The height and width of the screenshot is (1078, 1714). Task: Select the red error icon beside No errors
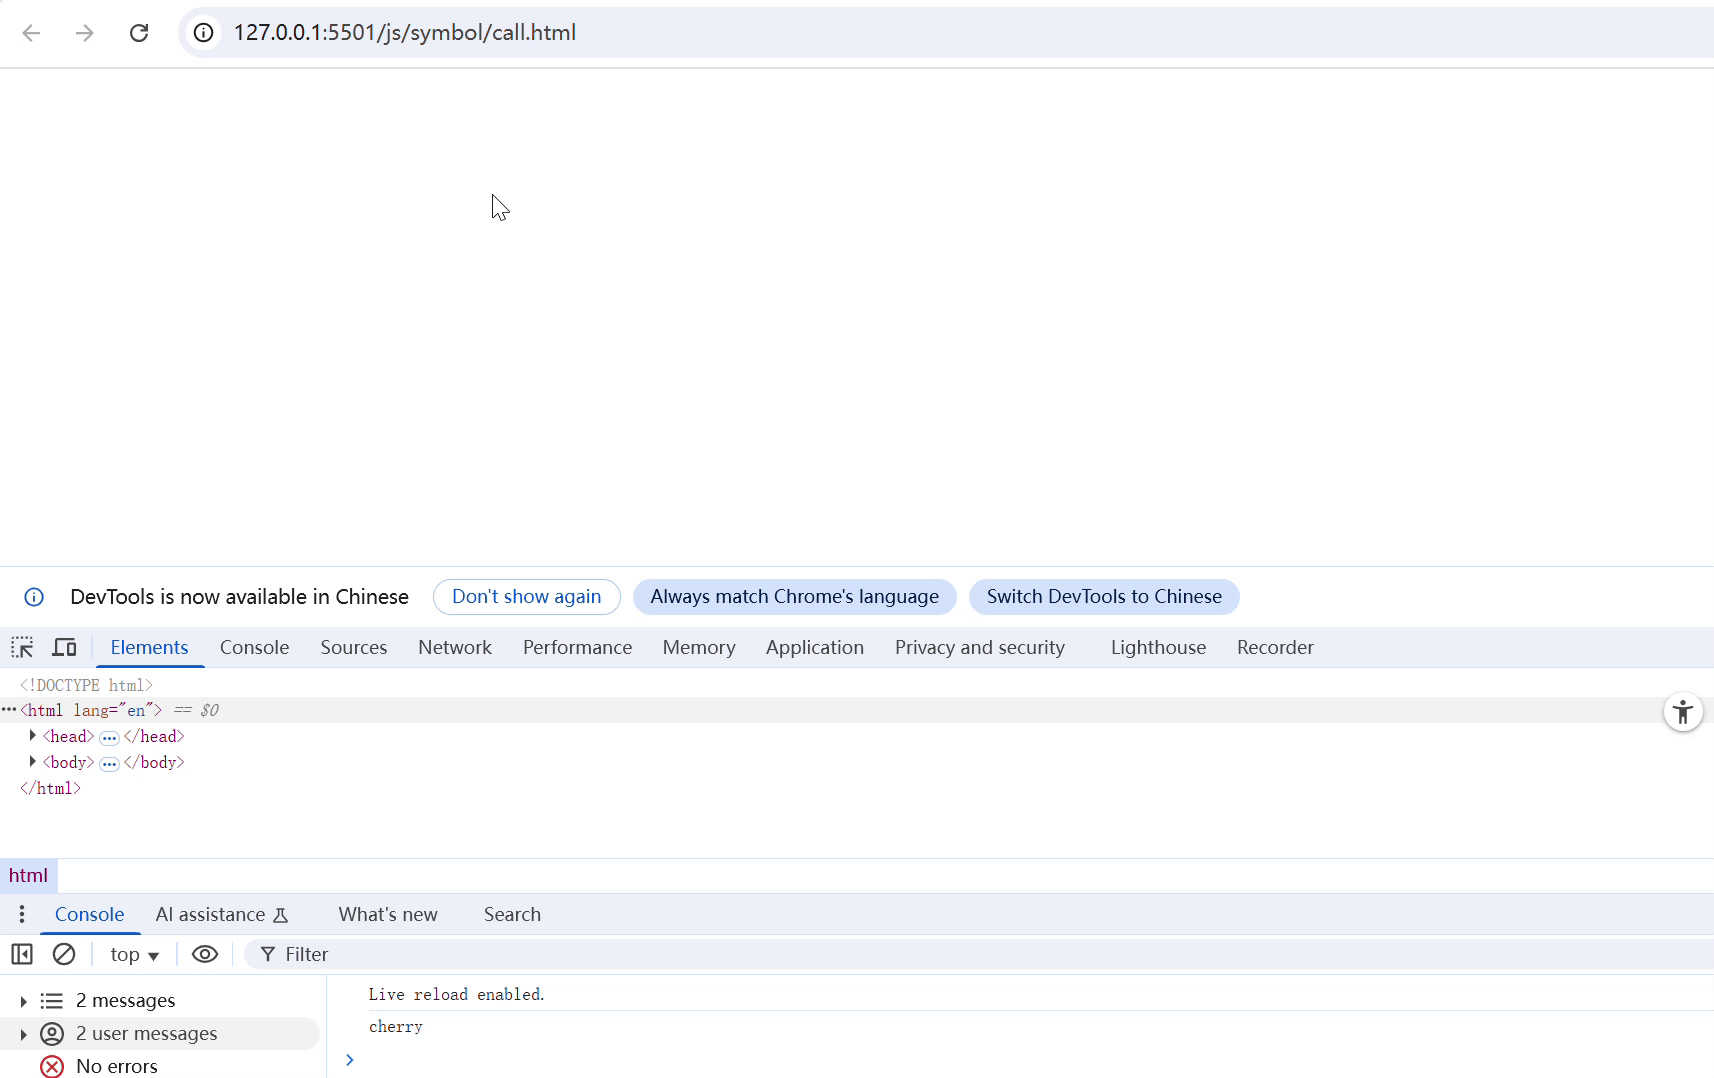[x=52, y=1067]
